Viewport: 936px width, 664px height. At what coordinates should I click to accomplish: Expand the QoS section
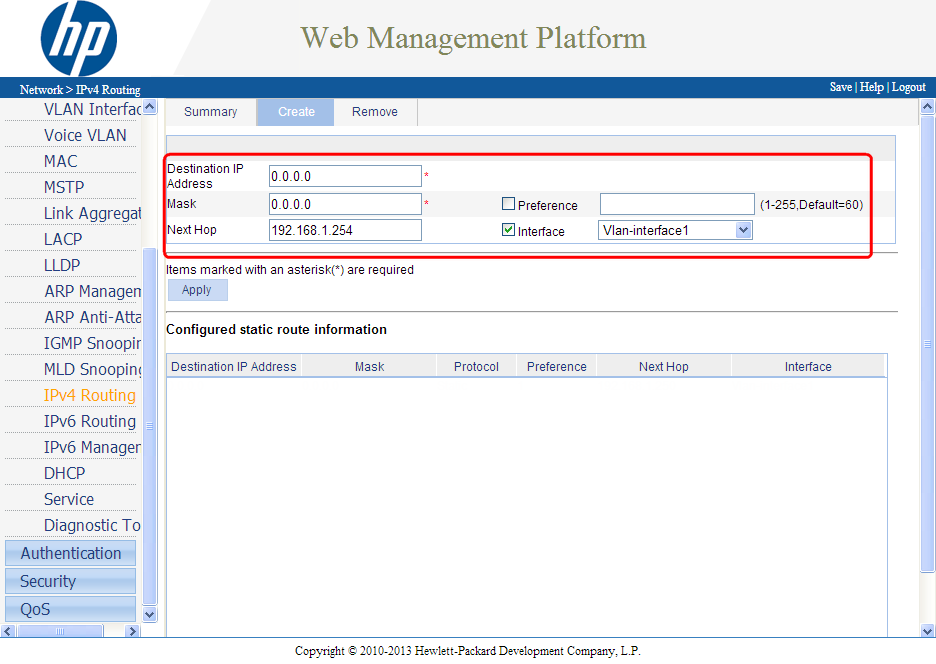pos(70,609)
